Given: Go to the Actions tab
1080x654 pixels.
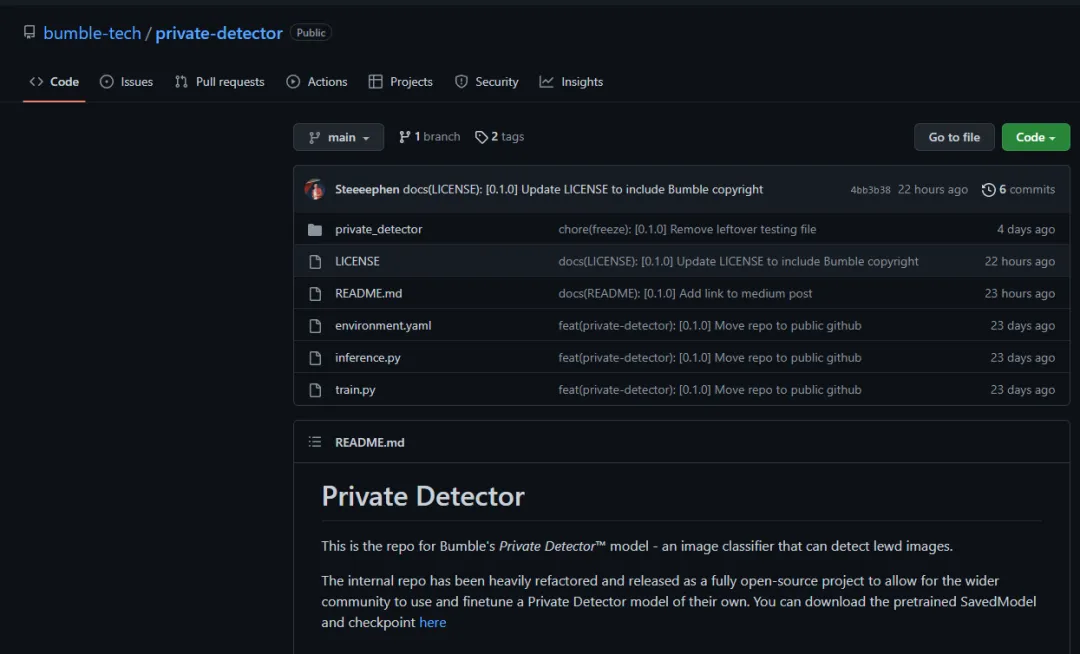Looking at the screenshot, I should coord(316,82).
